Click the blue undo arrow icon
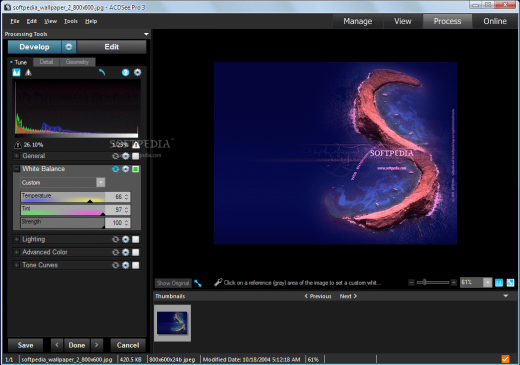The height and width of the screenshot is (365, 520). (102, 72)
